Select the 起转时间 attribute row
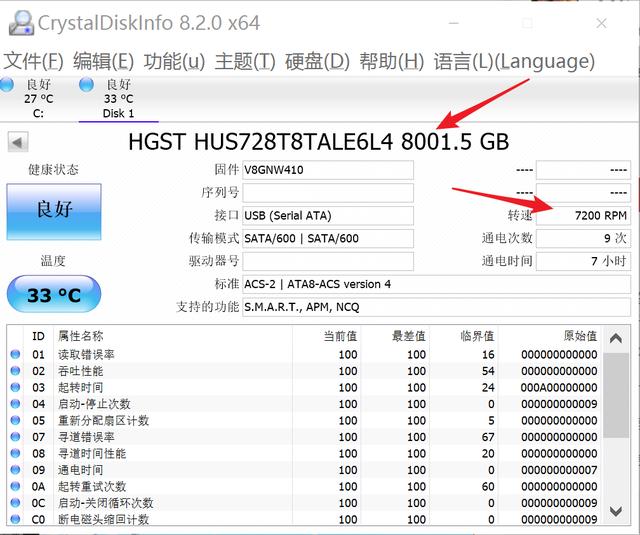Screen dimensions: 640x535 (x=305, y=387)
